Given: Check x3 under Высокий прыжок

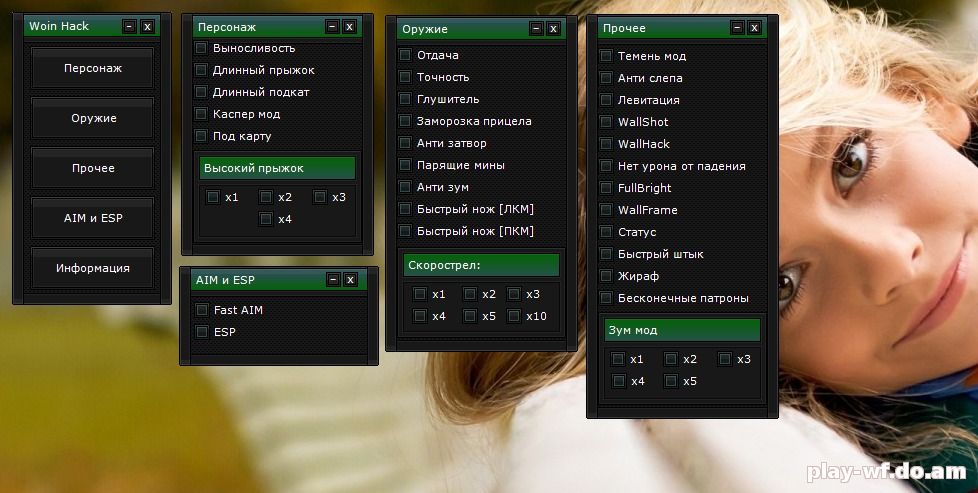Looking at the screenshot, I should coord(320,197).
